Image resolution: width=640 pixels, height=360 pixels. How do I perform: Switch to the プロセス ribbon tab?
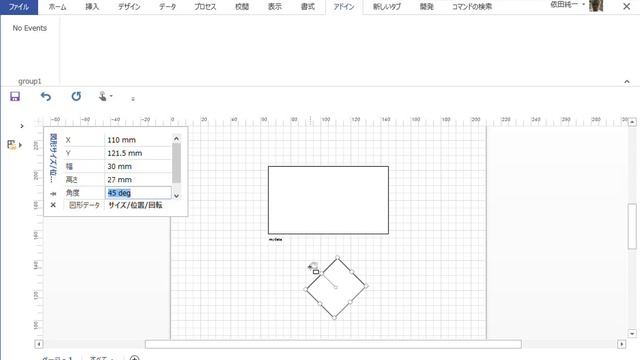coord(205,7)
